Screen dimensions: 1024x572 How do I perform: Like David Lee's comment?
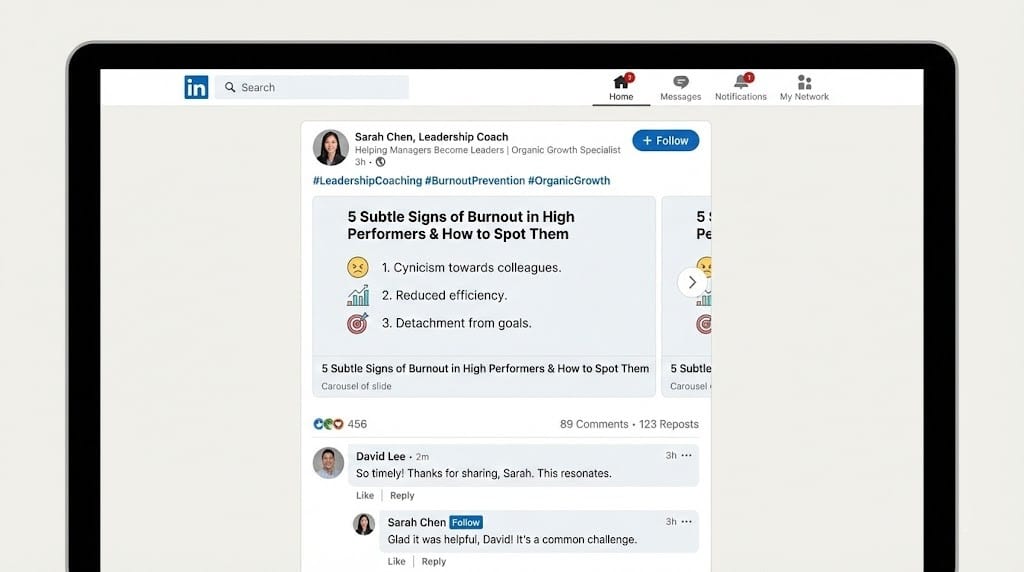[365, 496]
